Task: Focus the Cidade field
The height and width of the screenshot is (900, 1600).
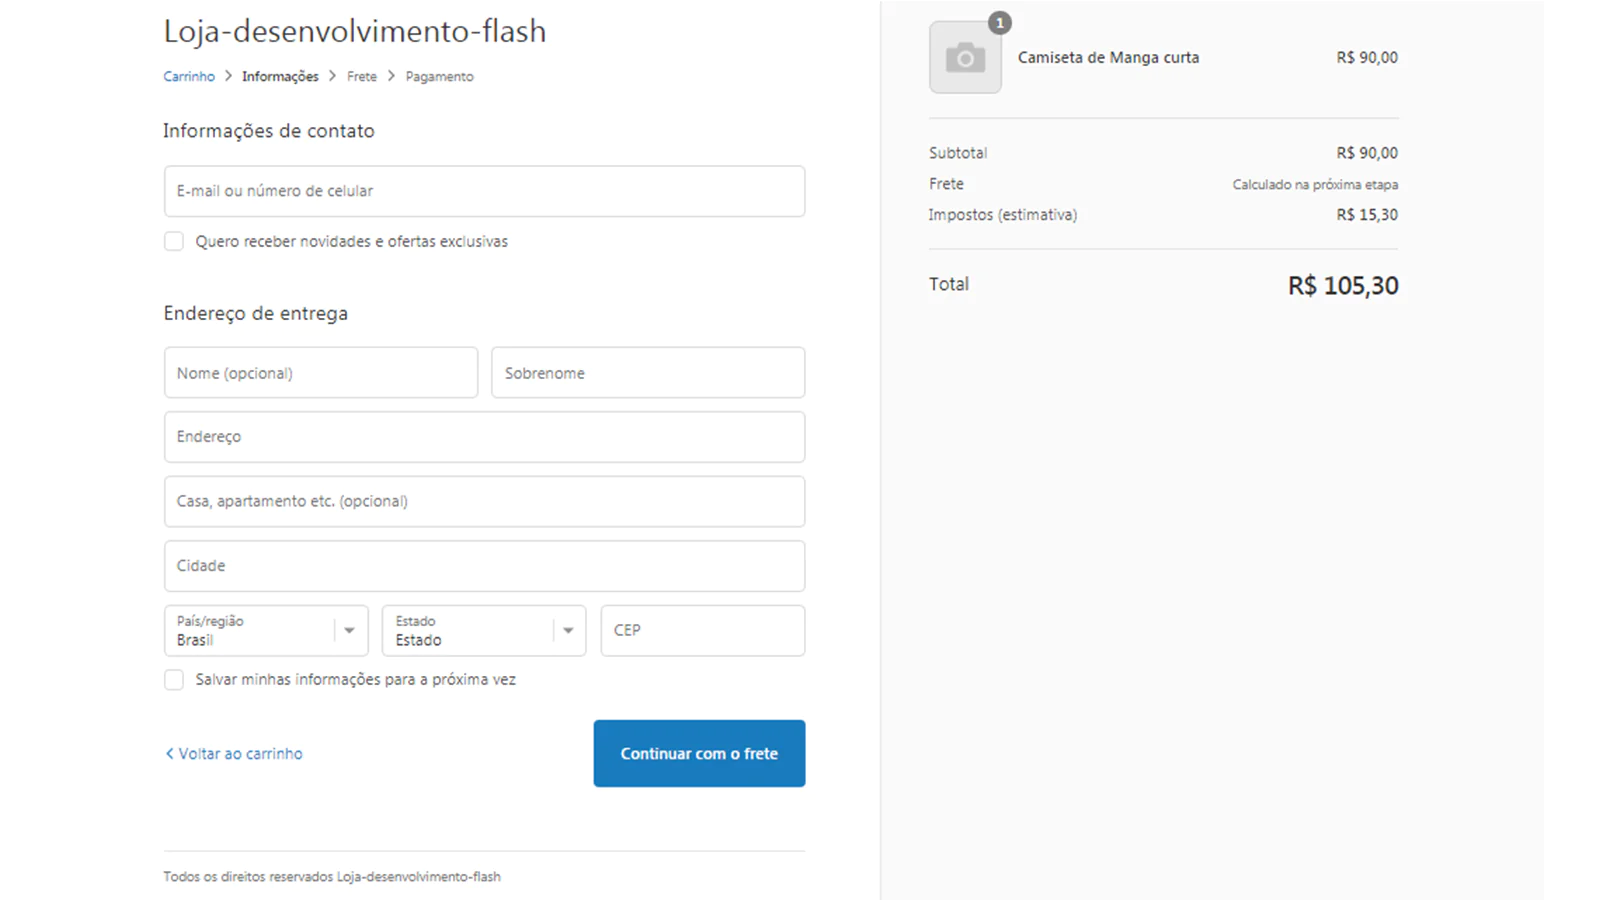Action: (484, 566)
